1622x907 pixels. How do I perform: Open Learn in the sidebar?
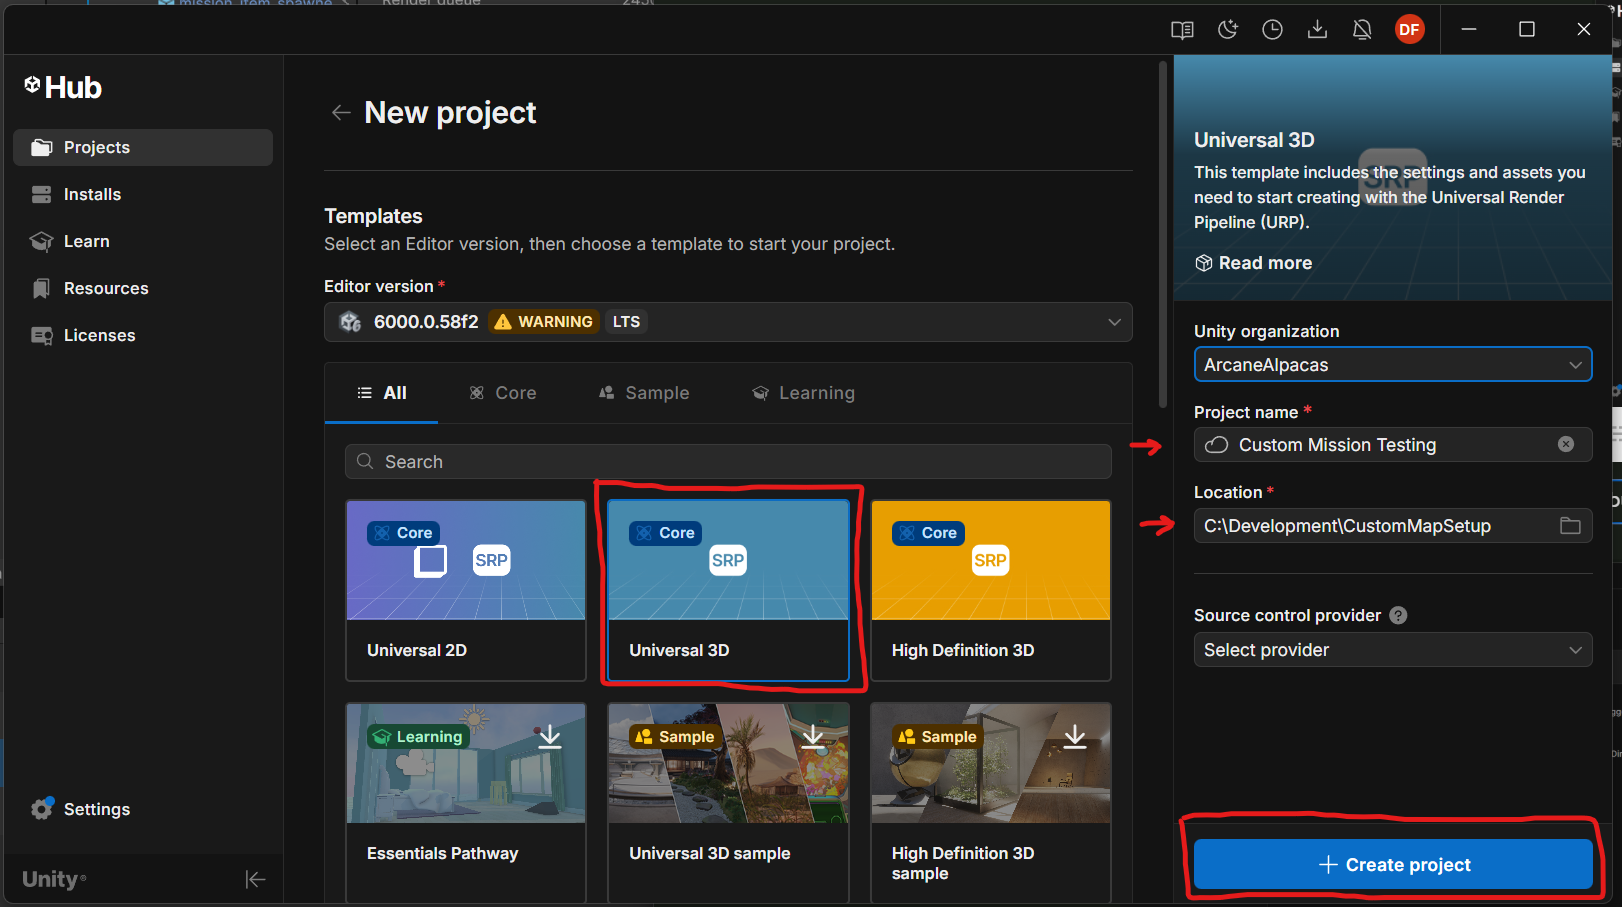pyautogui.click(x=143, y=241)
